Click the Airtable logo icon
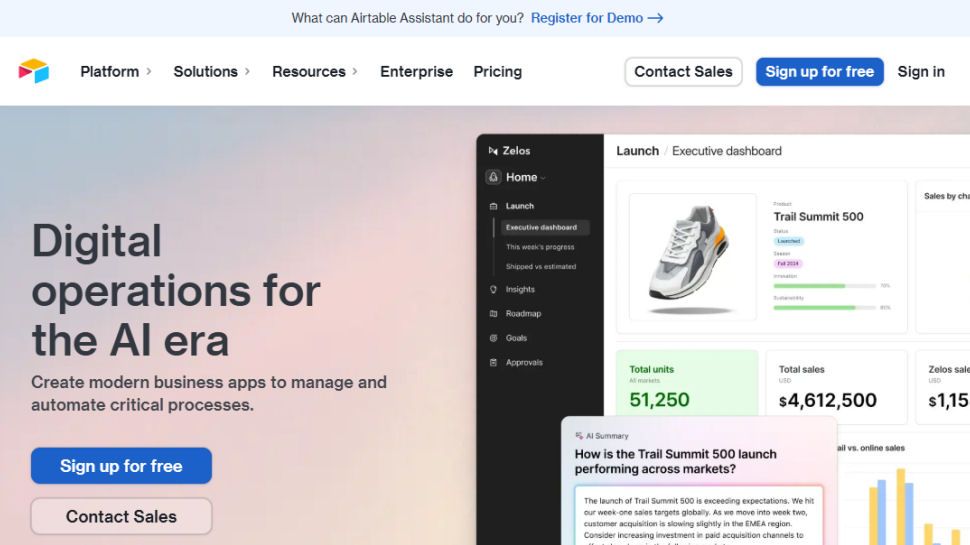 click(33, 71)
